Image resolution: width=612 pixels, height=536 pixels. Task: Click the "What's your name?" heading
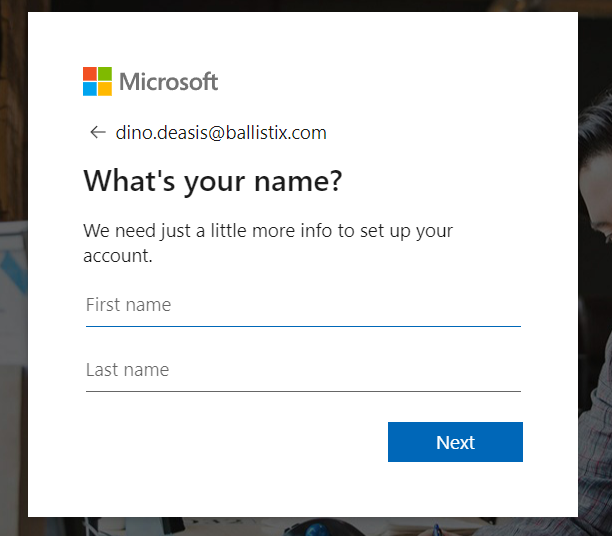tap(212, 182)
